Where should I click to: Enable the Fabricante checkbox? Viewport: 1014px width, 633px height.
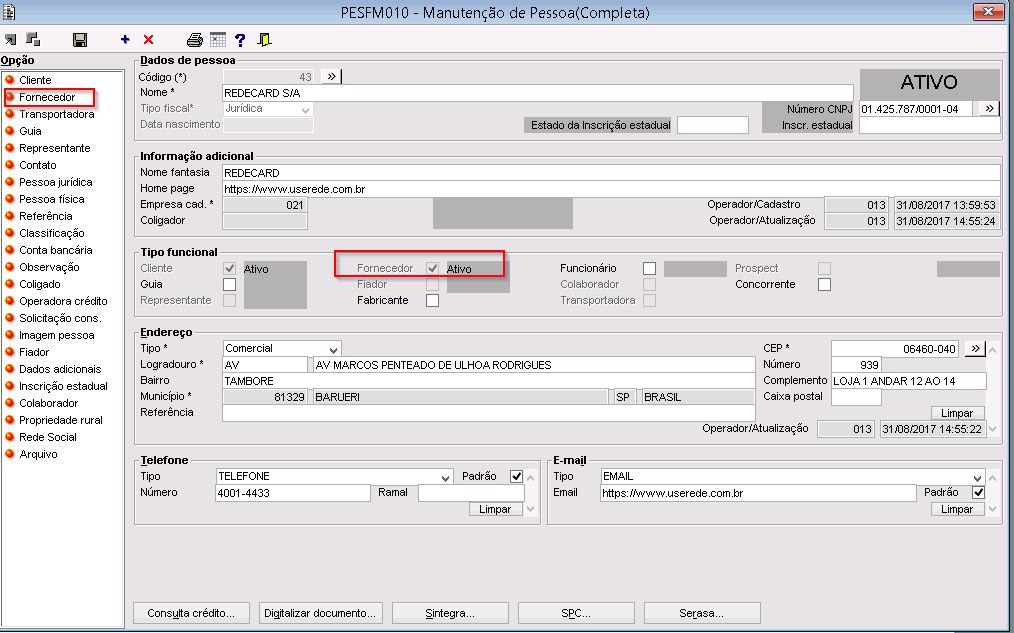point(433,301)
